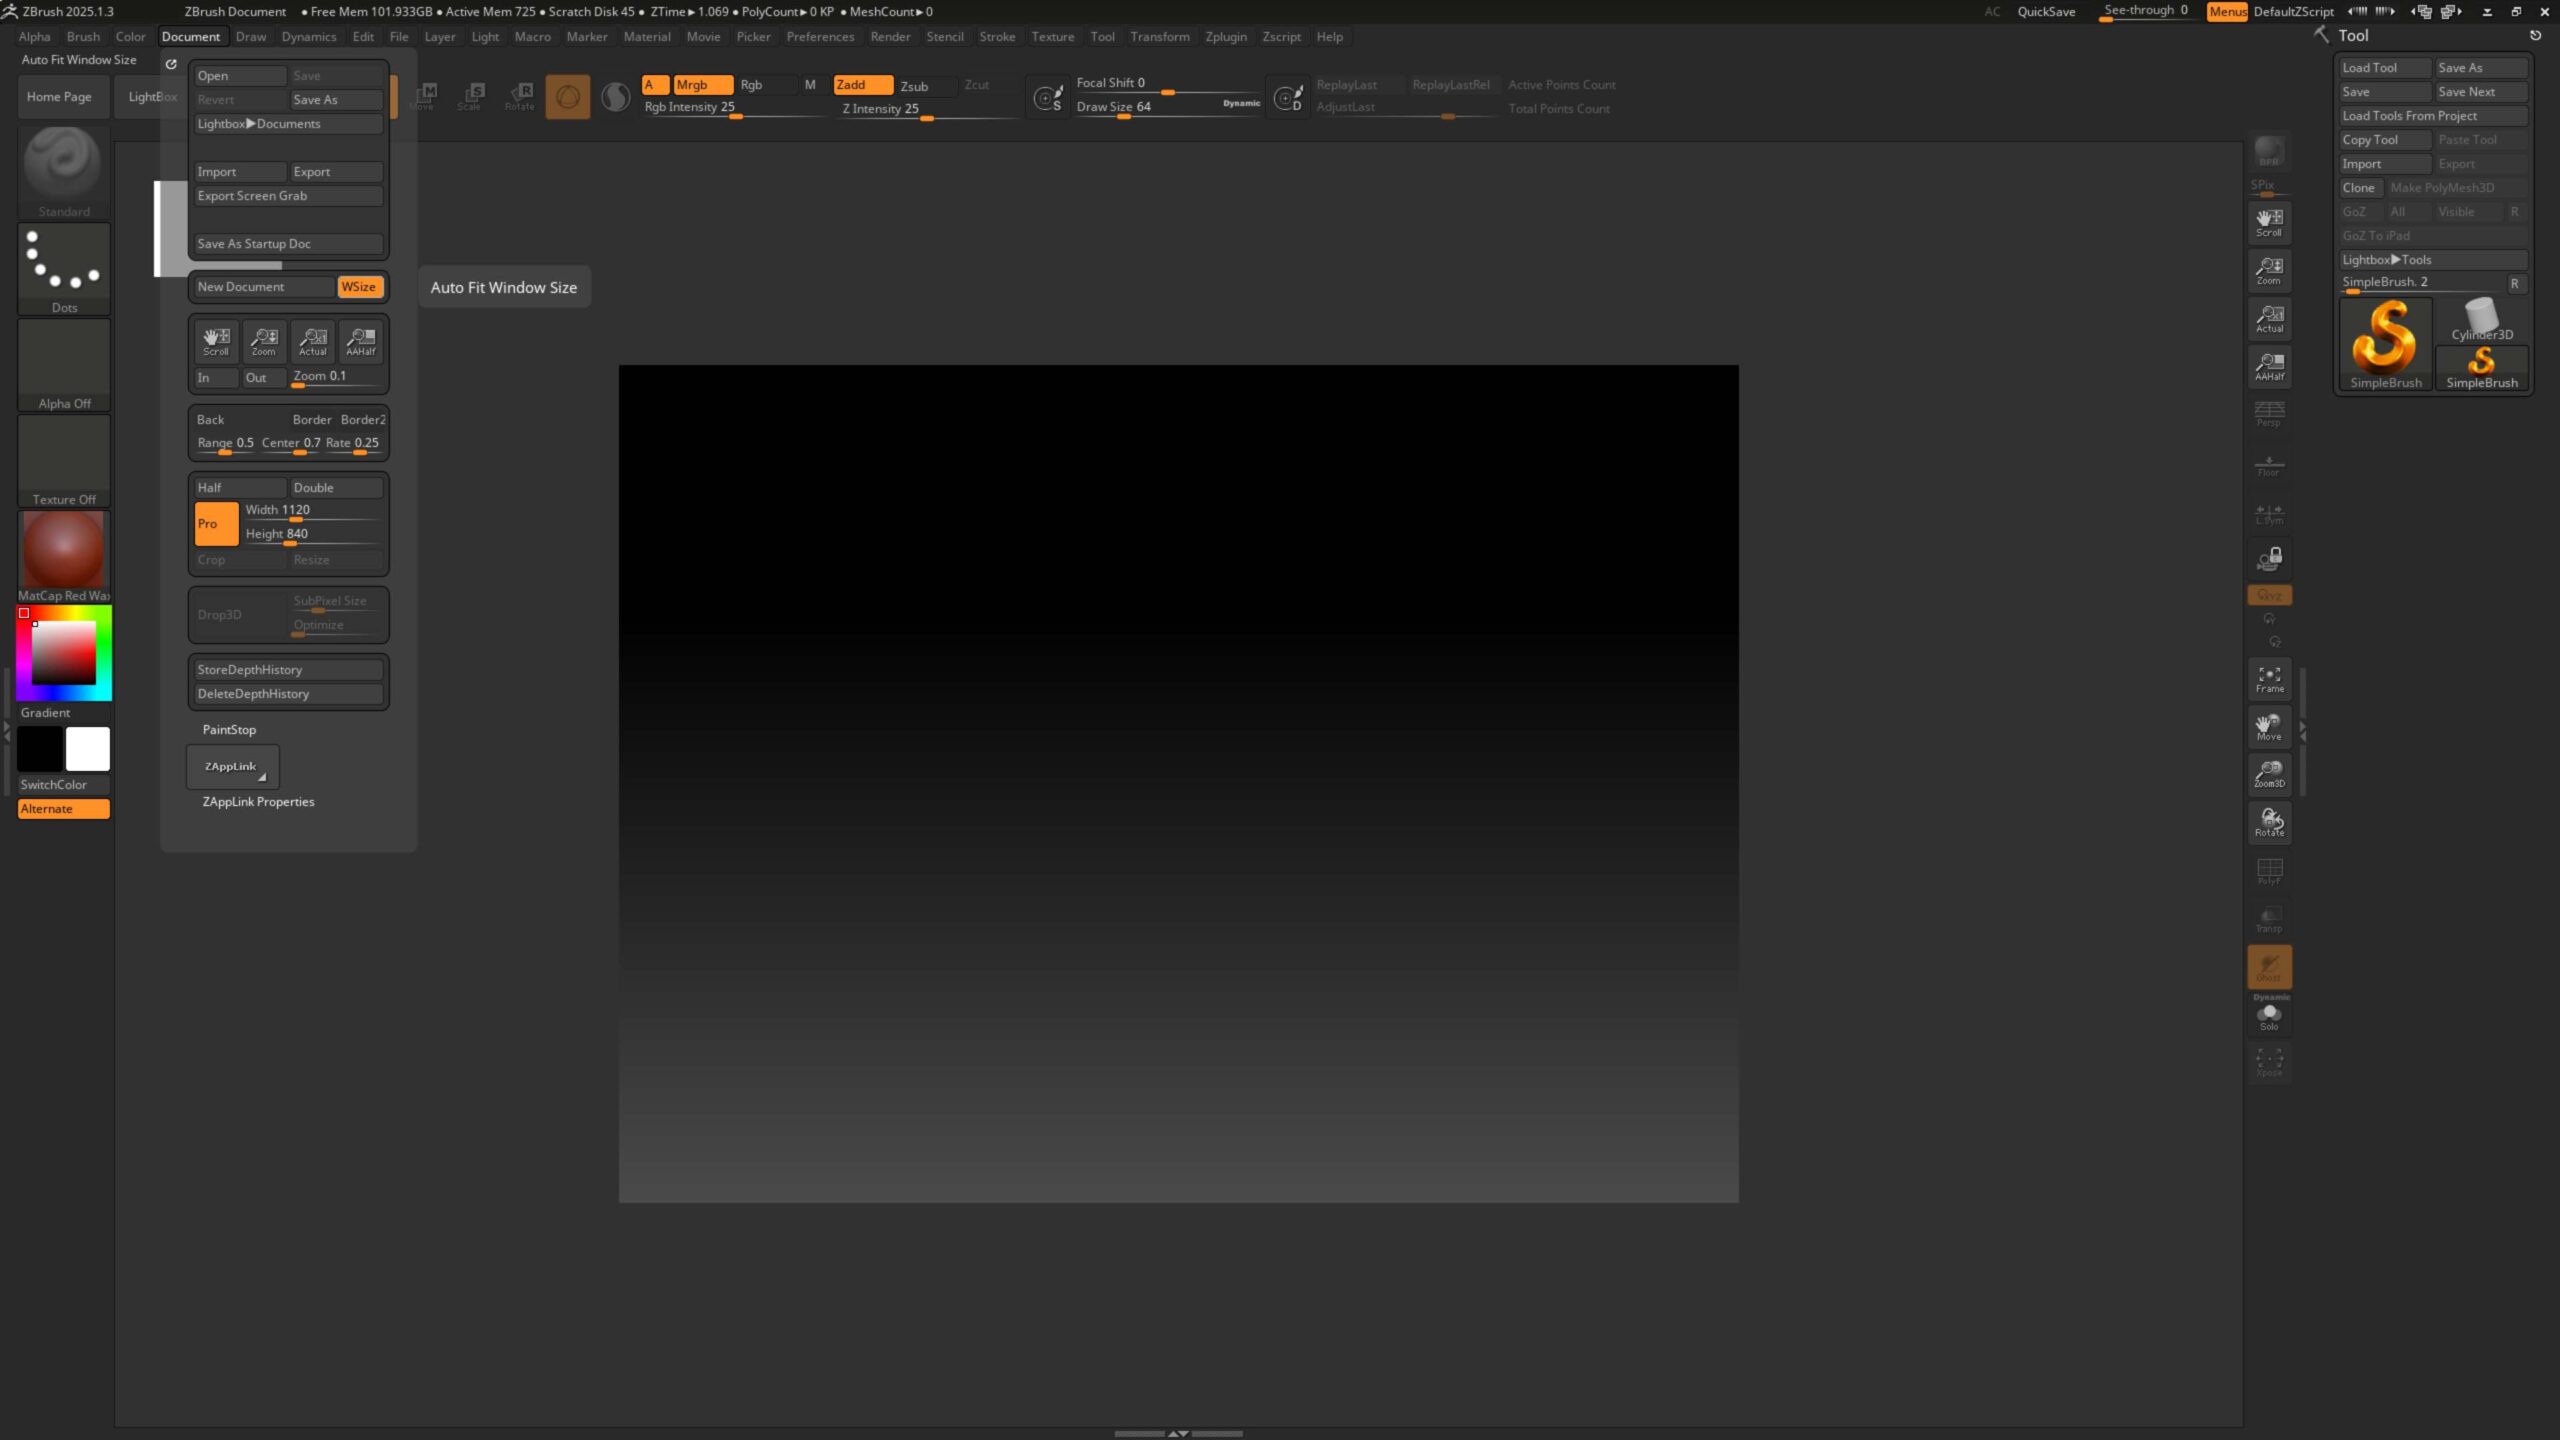Expand ZAppLink Properties section

(x=258, y=802)
